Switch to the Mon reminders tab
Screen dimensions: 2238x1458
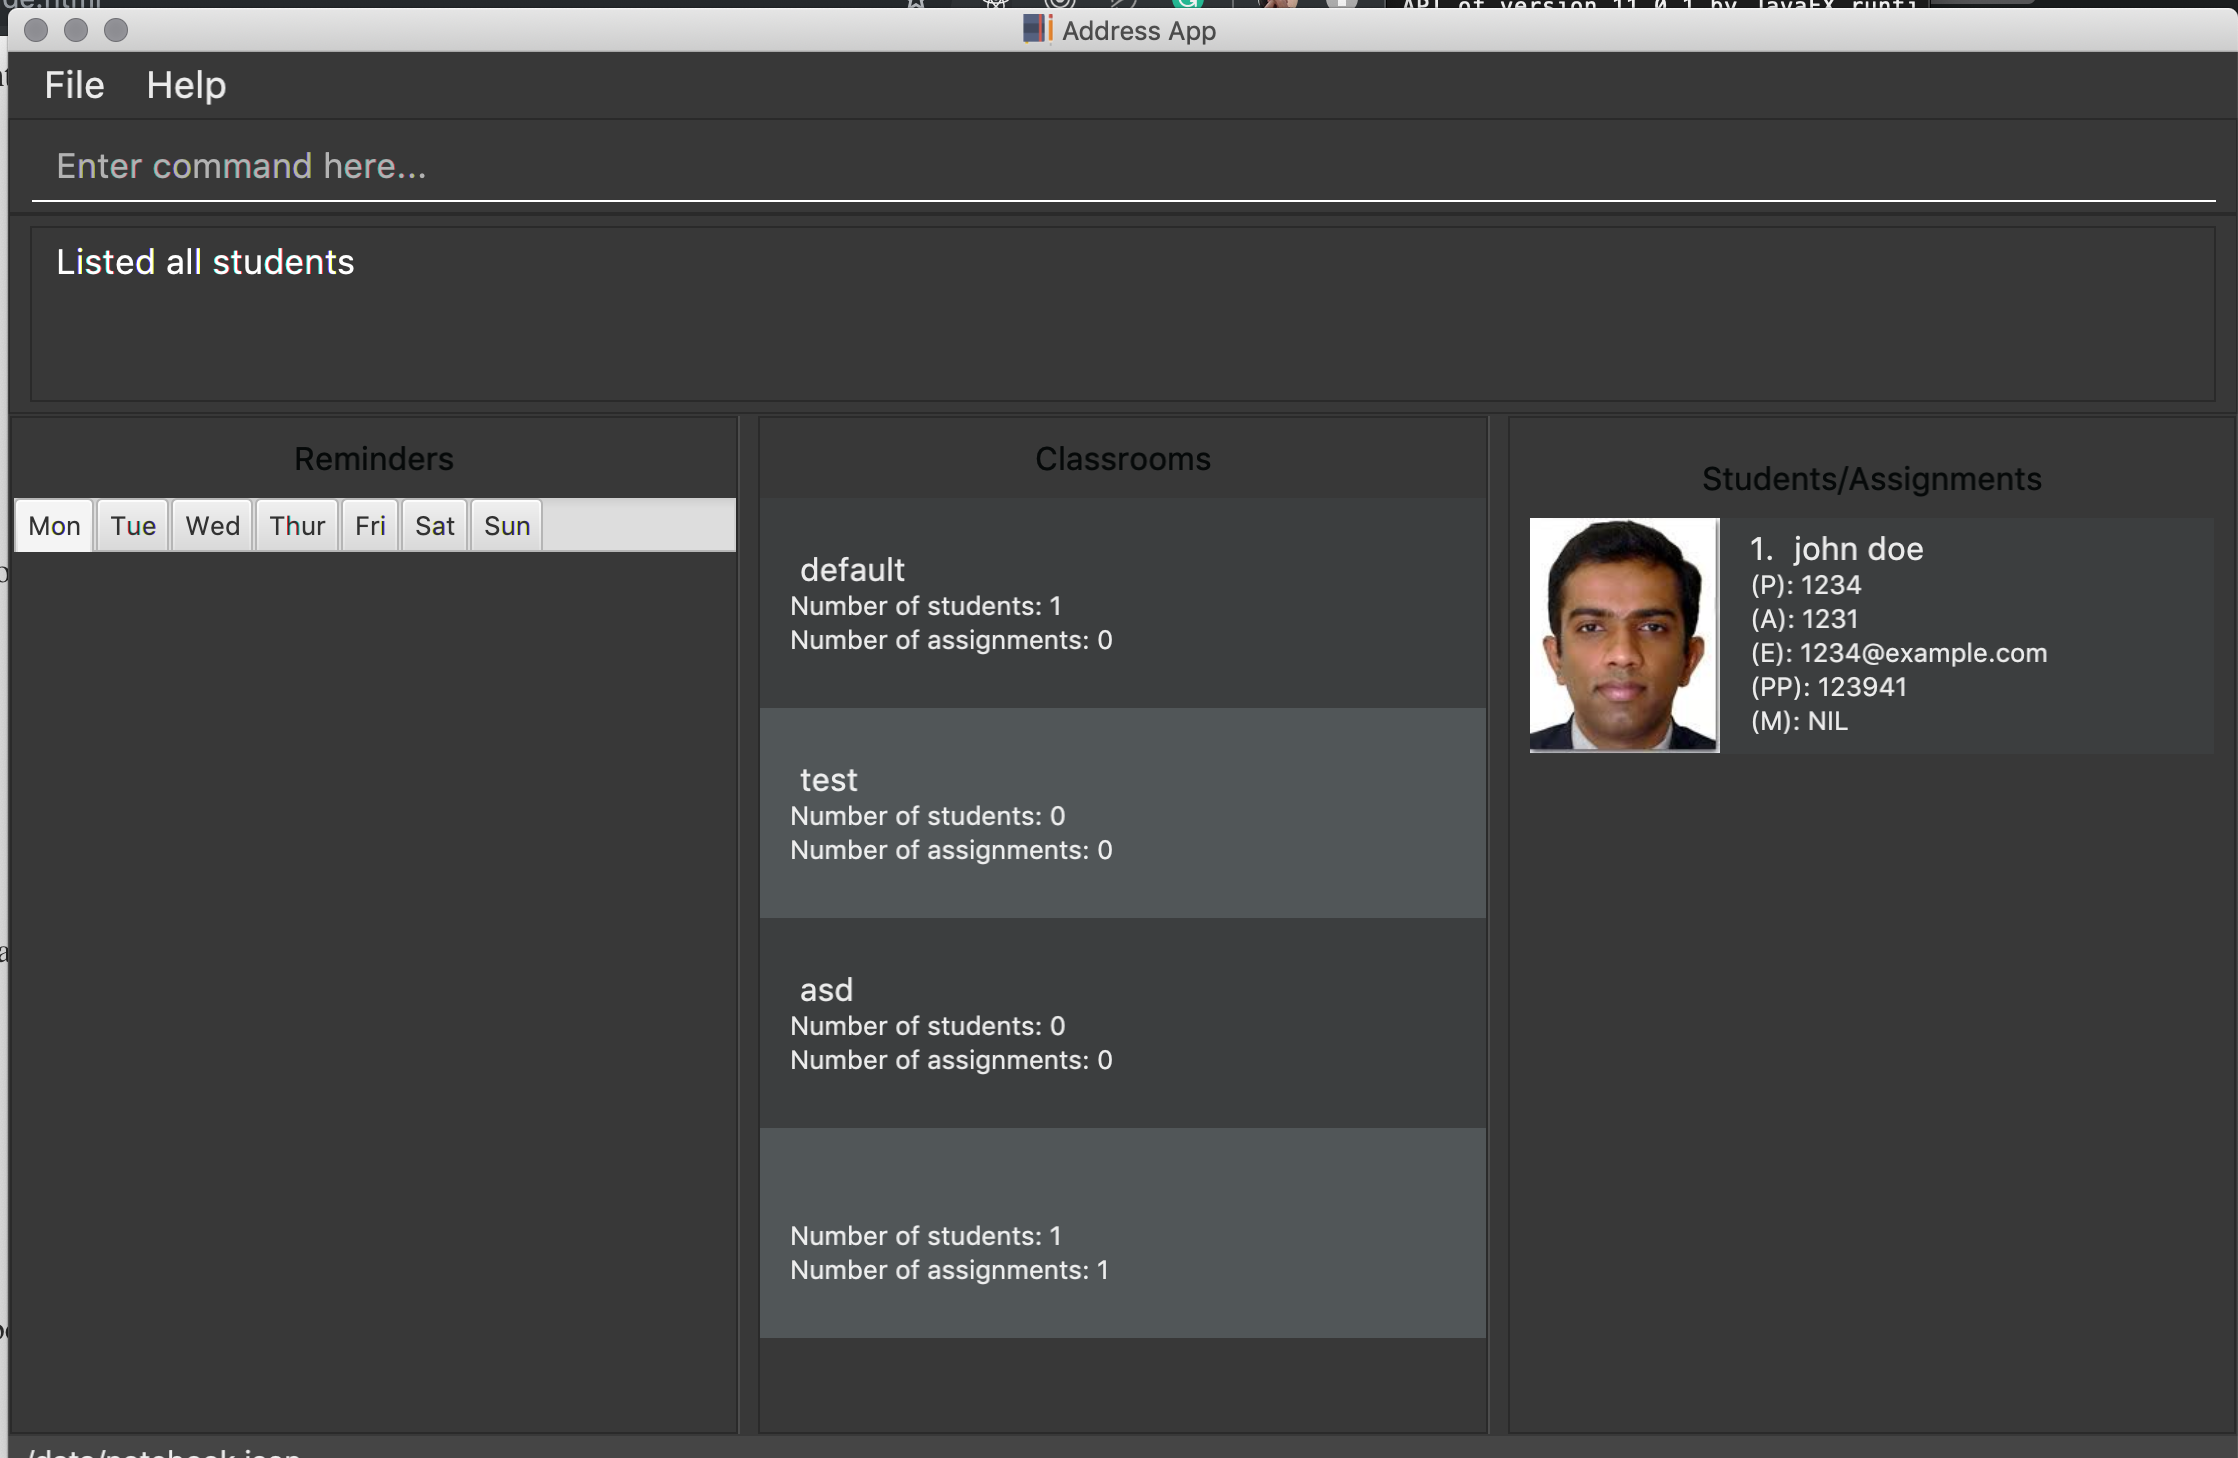point(54,526)
